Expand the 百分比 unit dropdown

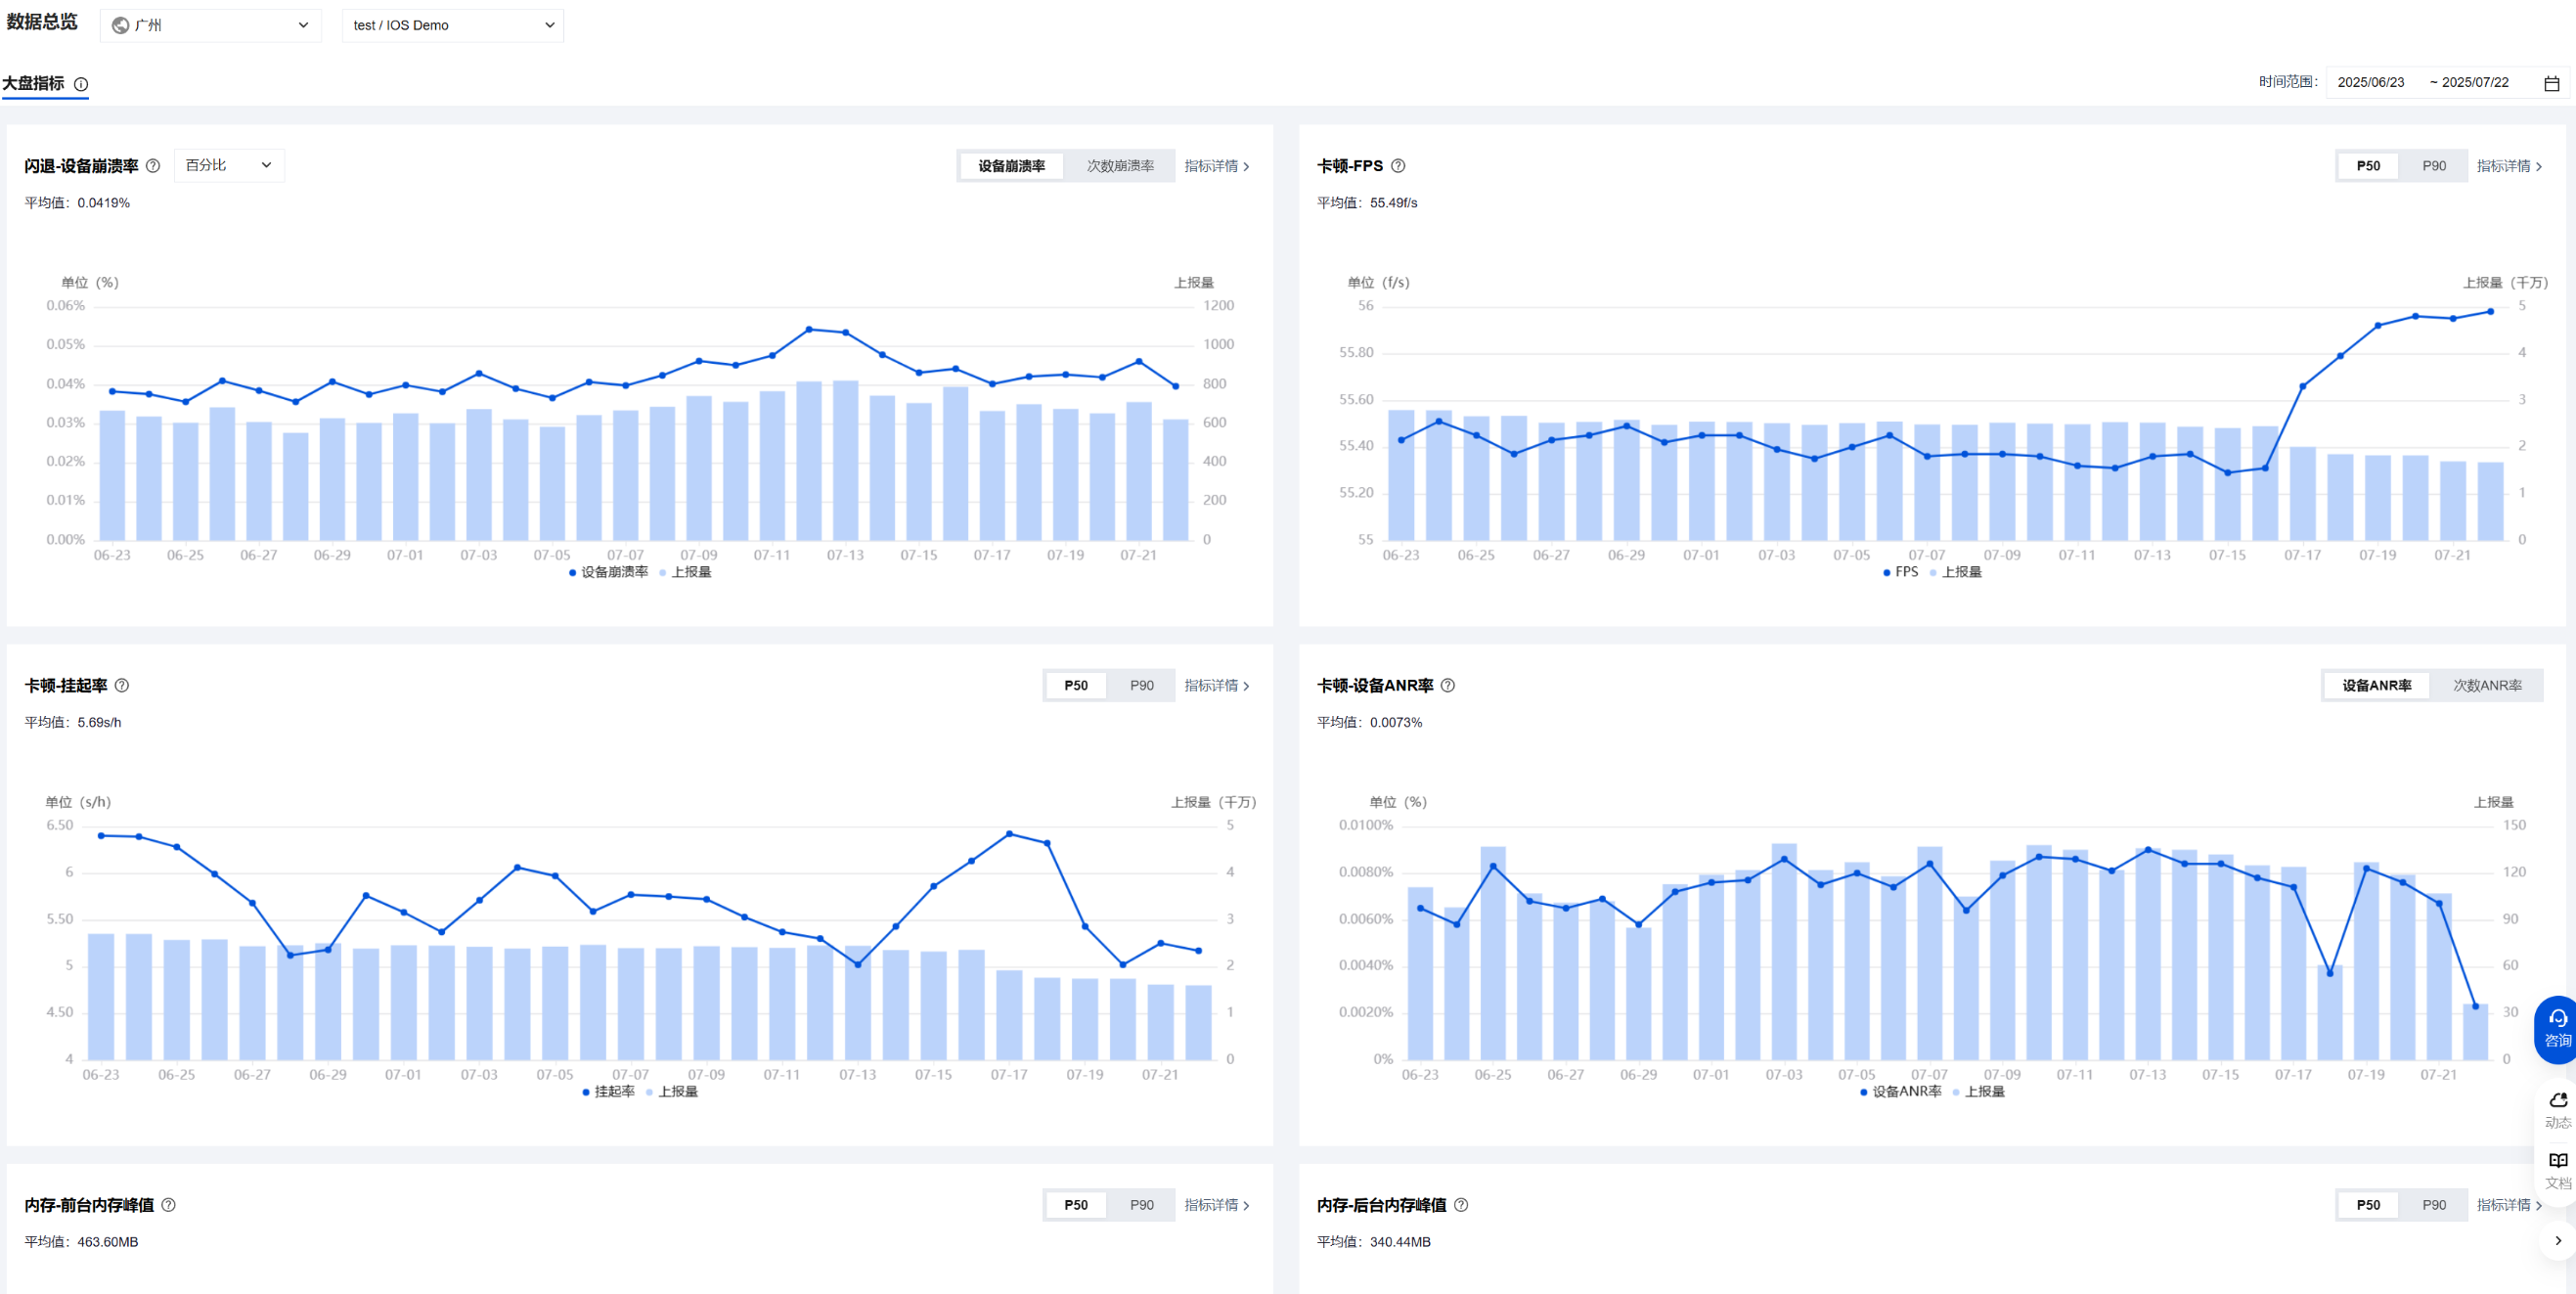tap(228, 165)
